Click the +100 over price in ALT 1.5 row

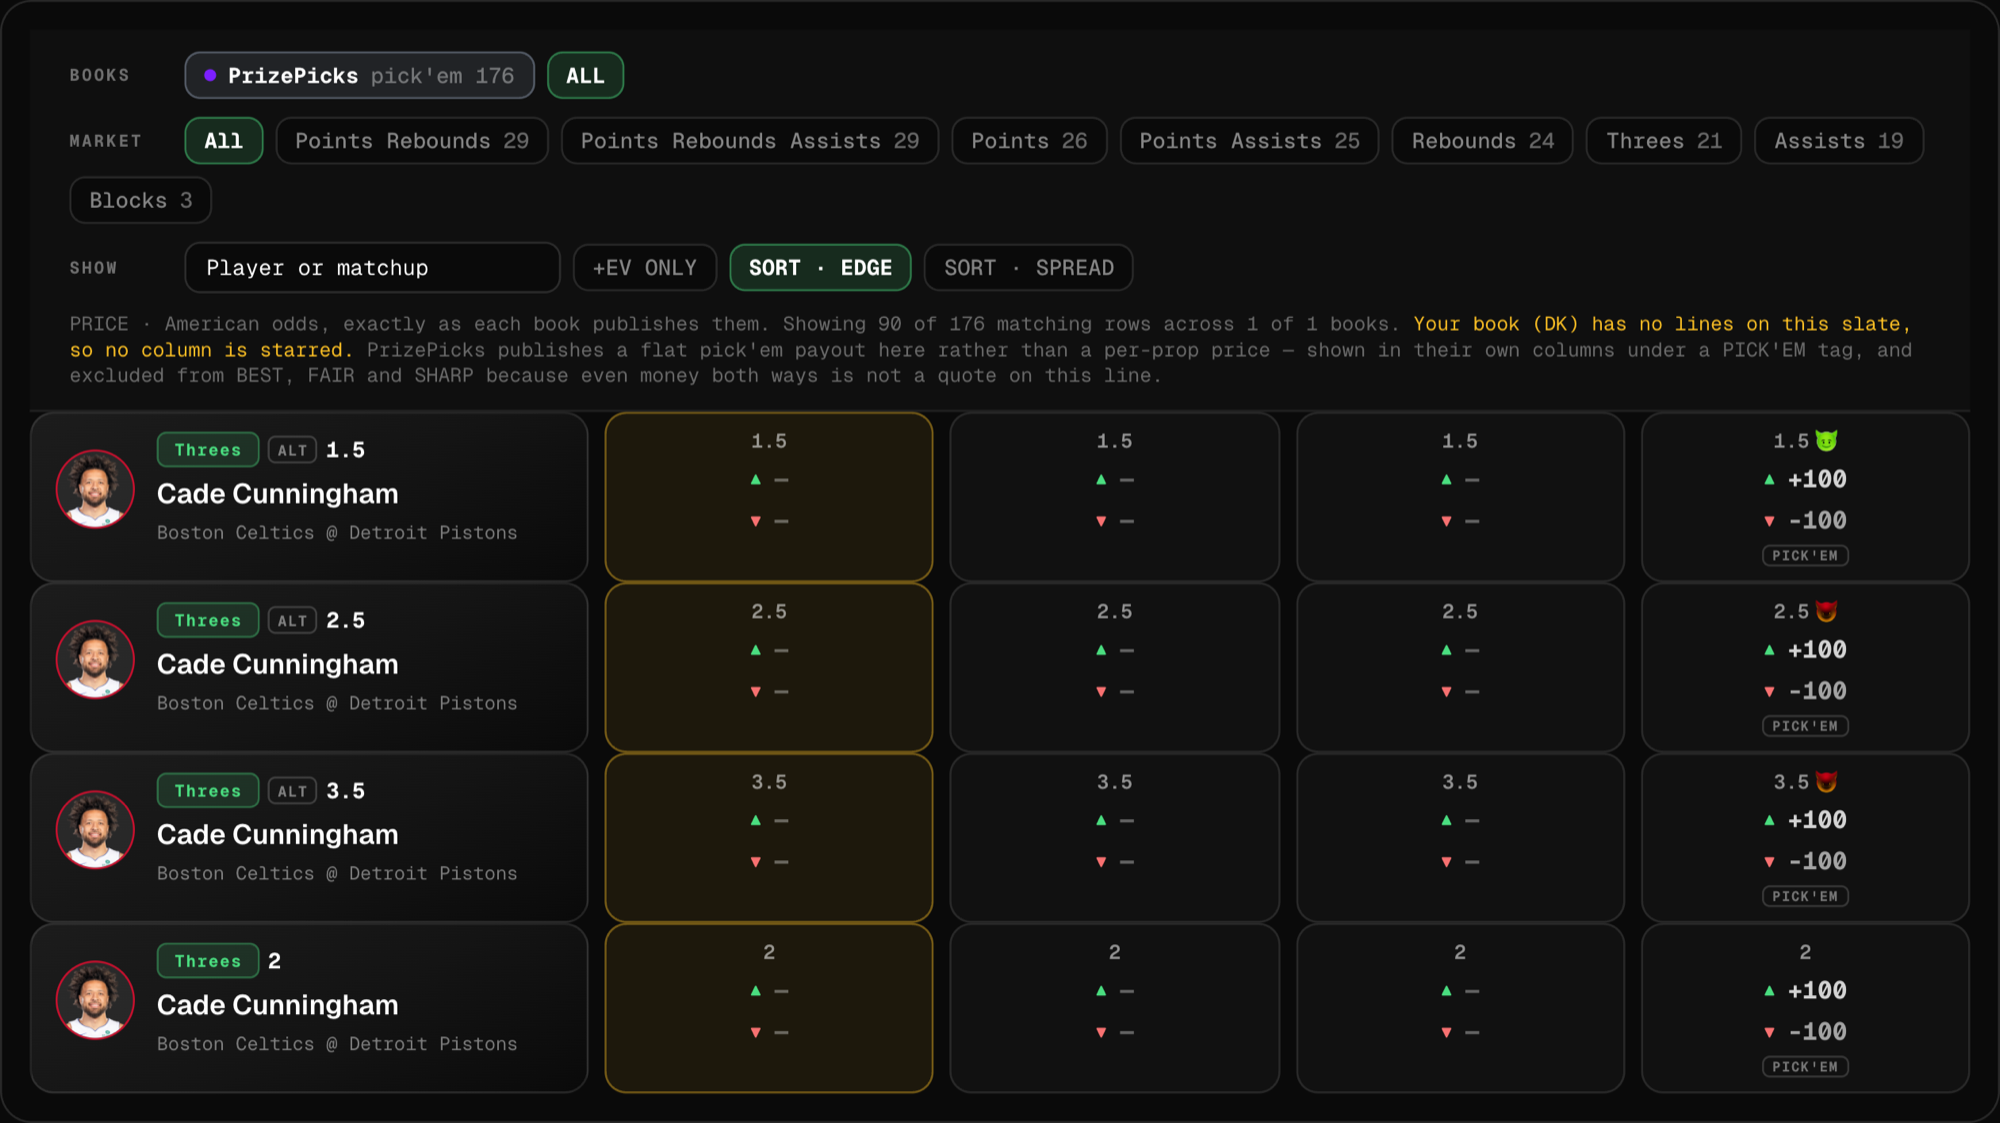click(x=1817, y=479)
